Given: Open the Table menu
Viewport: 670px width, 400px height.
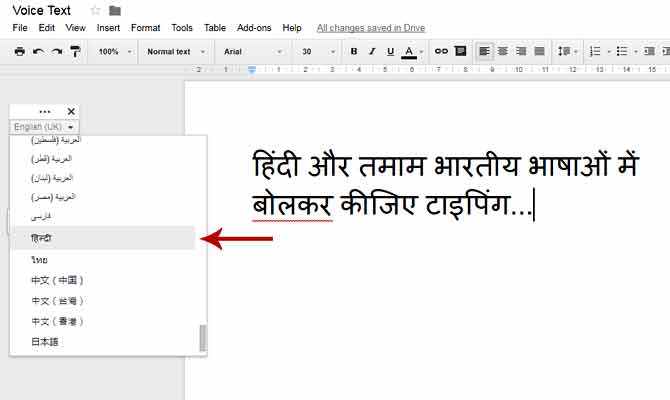Looking at the screenshot, I should (x=215, y=28).
